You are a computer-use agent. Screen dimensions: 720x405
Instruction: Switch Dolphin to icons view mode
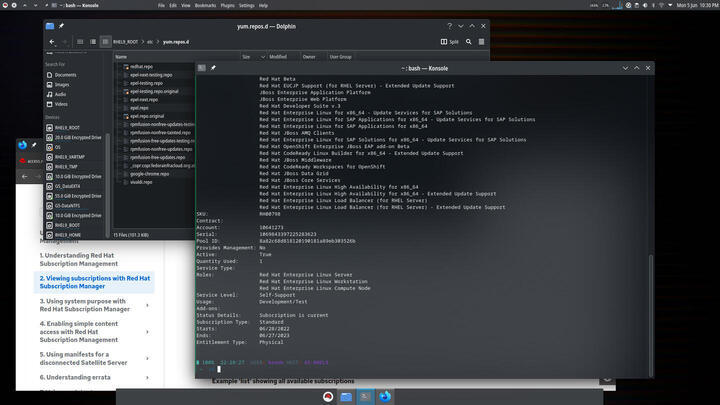click(x=80, y=42)
